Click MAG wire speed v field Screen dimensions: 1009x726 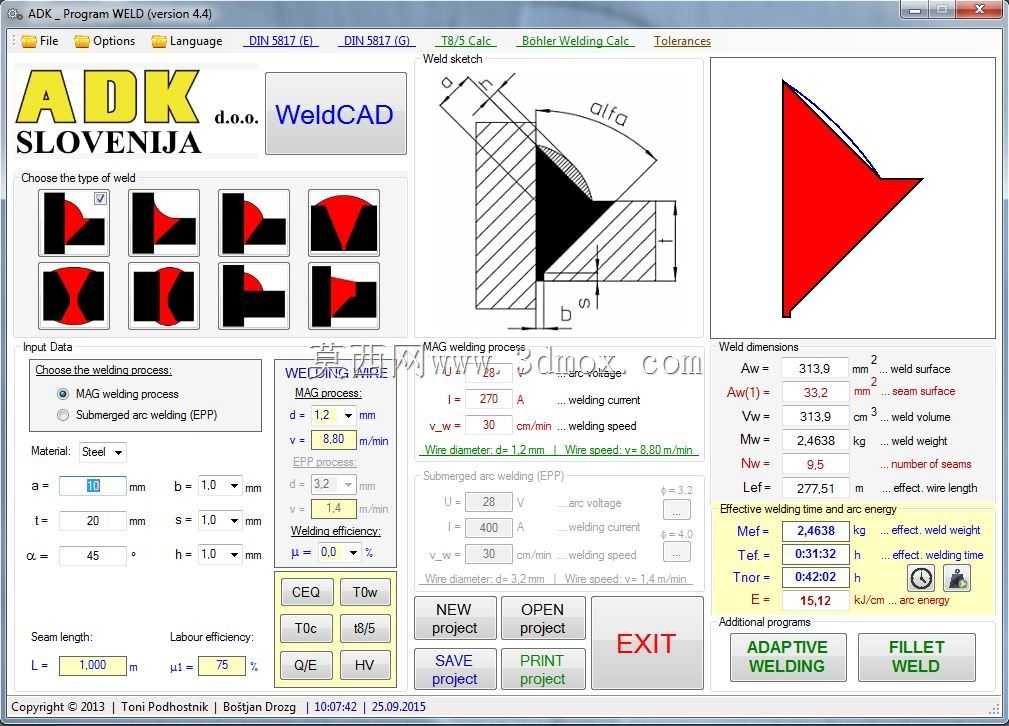[333, 440]
